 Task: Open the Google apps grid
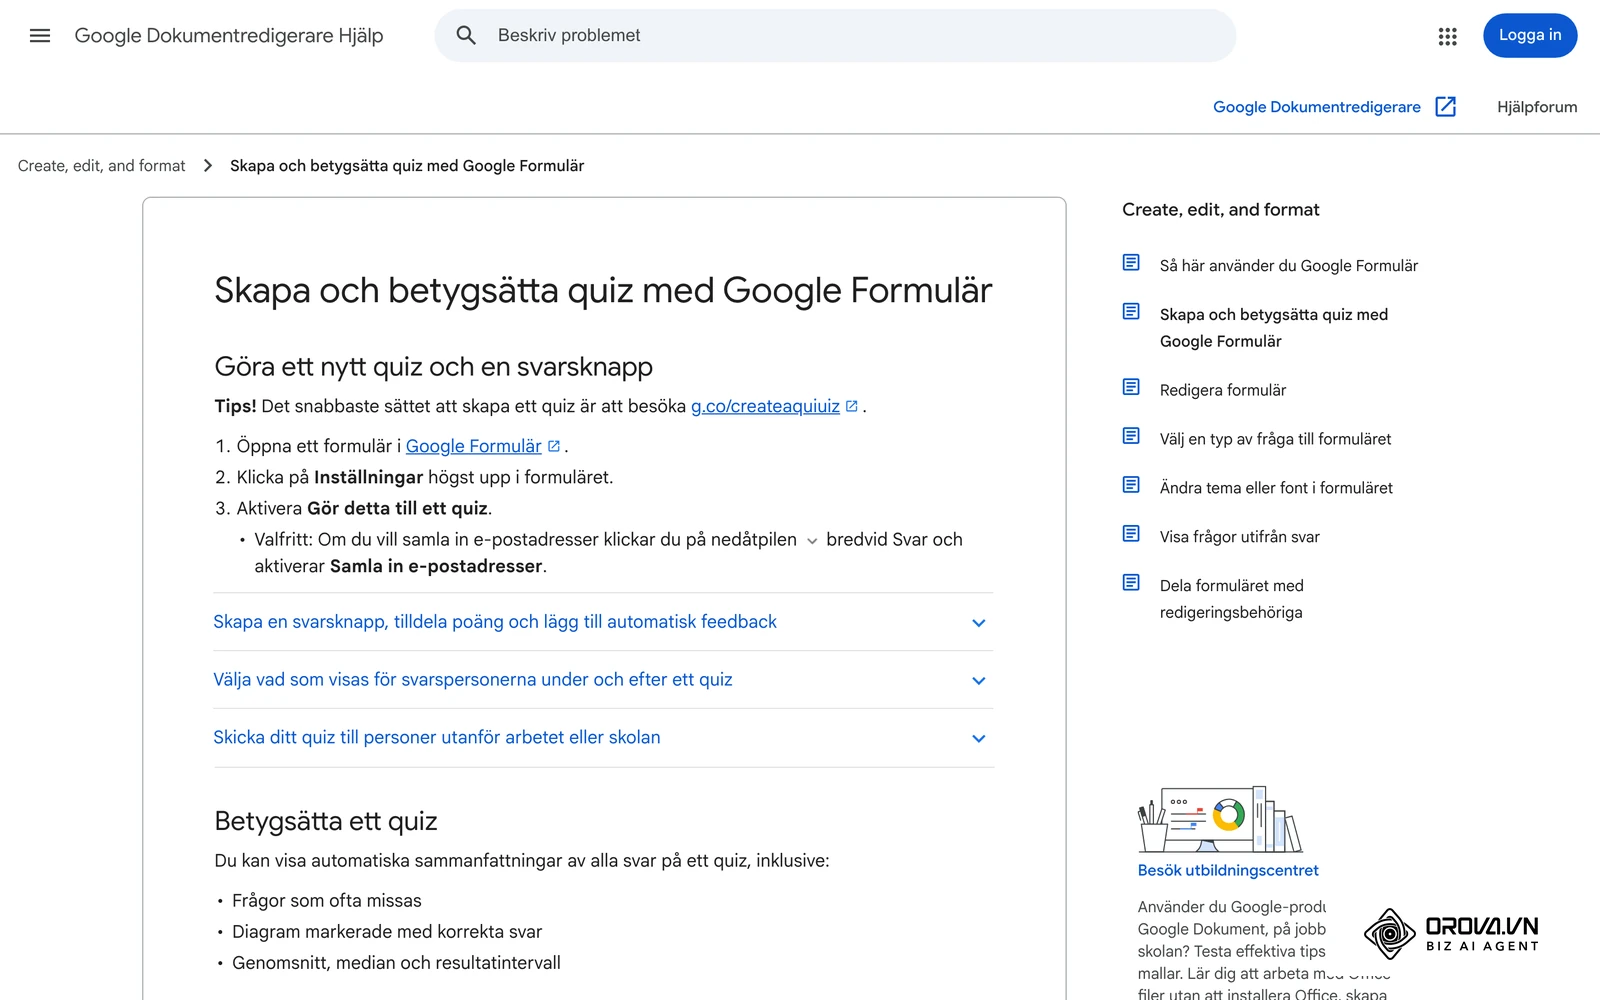tap(1447, 36)
